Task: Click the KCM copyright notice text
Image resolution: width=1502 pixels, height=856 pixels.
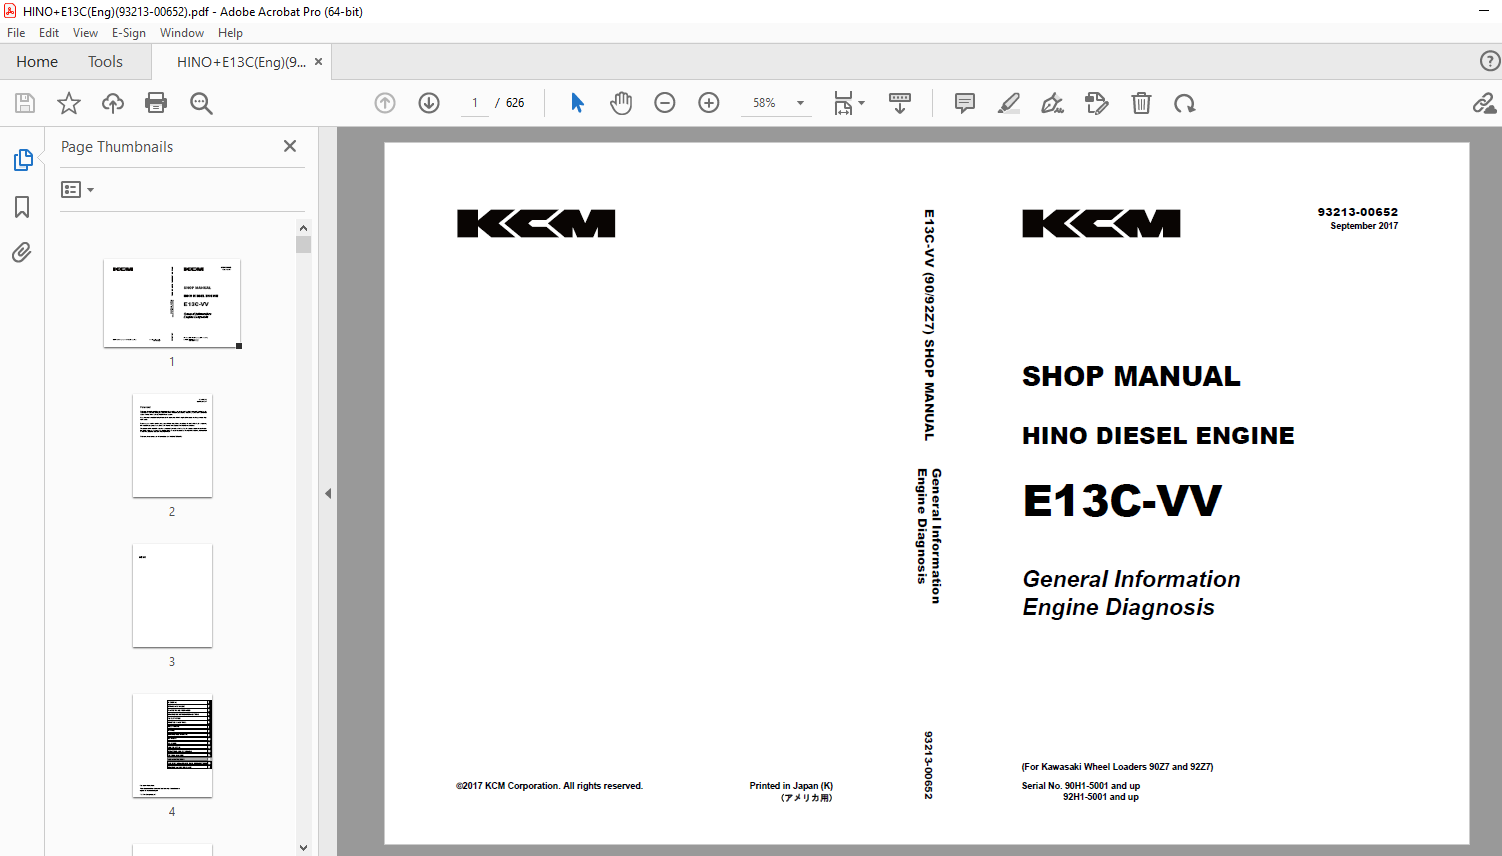Action: 550,786
